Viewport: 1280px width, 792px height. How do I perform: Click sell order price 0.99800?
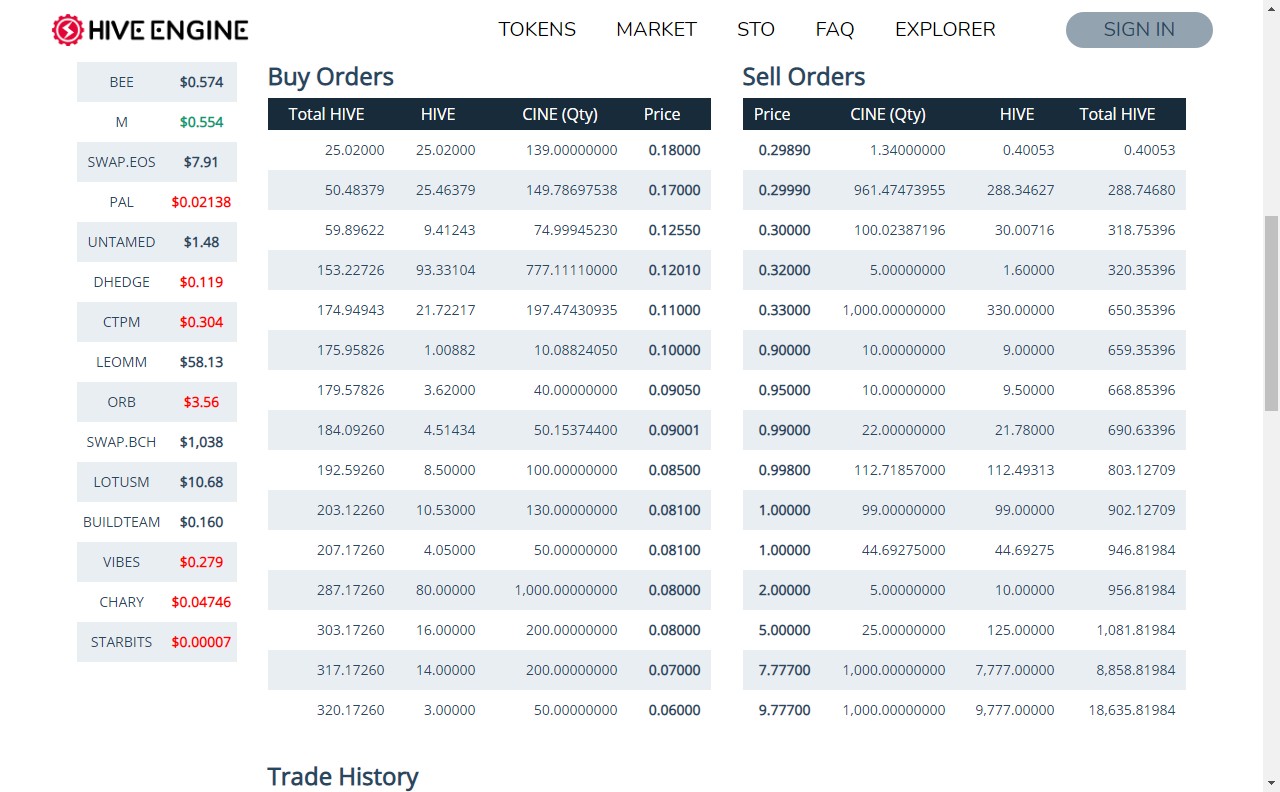pyautogui.click(x=784, y=470)
